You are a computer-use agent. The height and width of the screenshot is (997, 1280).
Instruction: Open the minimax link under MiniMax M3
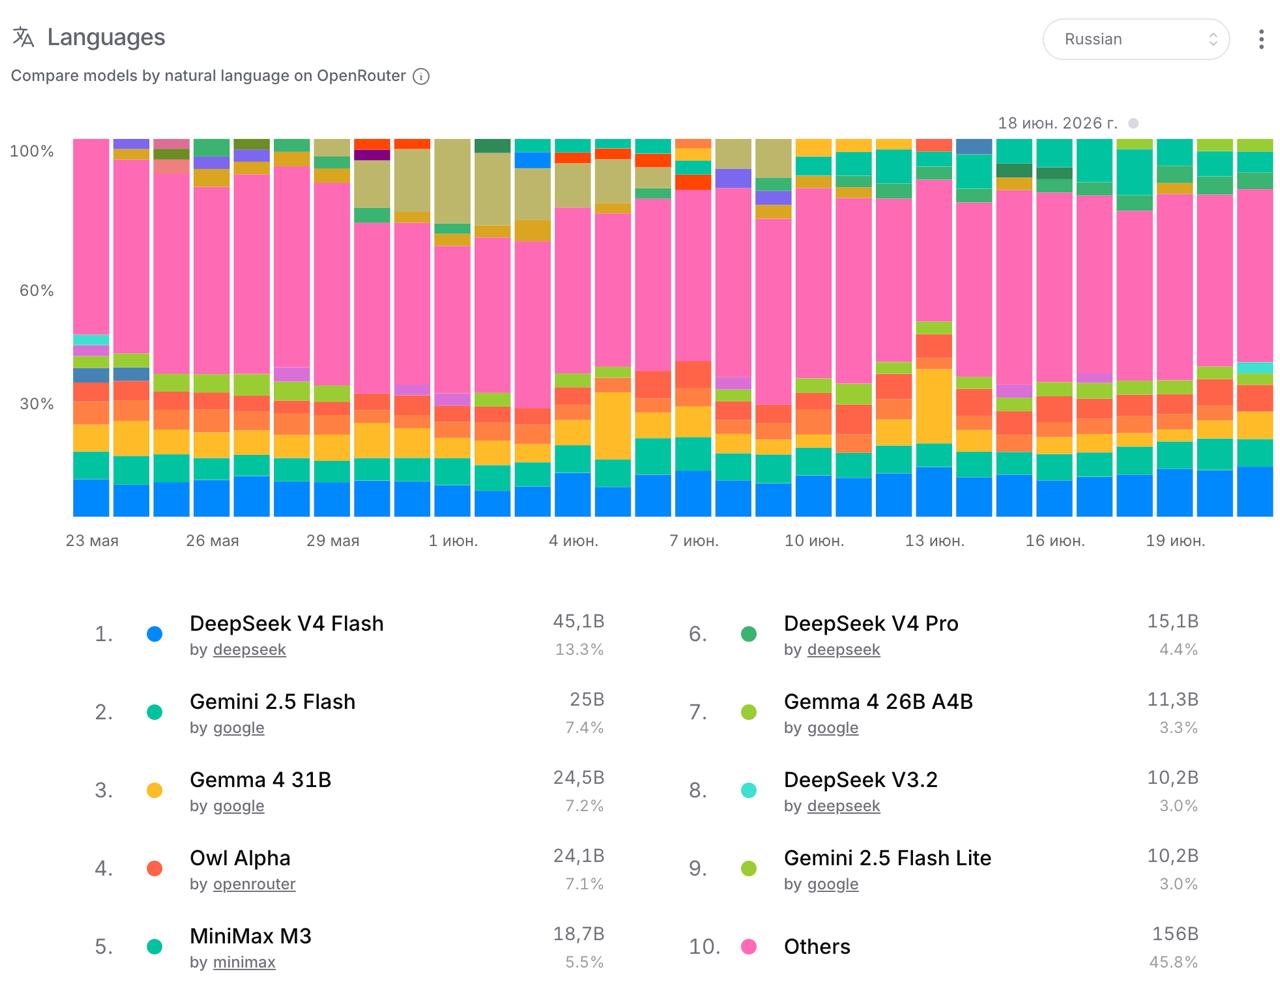pos(245,962)
